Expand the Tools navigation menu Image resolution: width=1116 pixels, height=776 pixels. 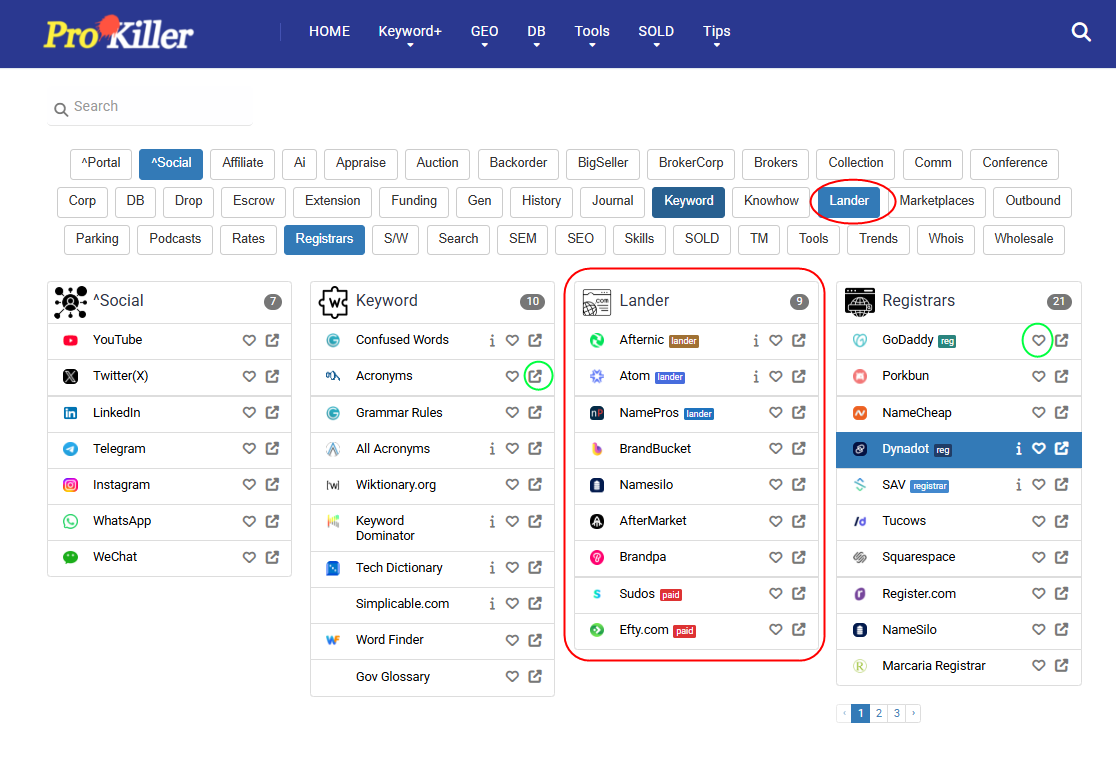591,32
